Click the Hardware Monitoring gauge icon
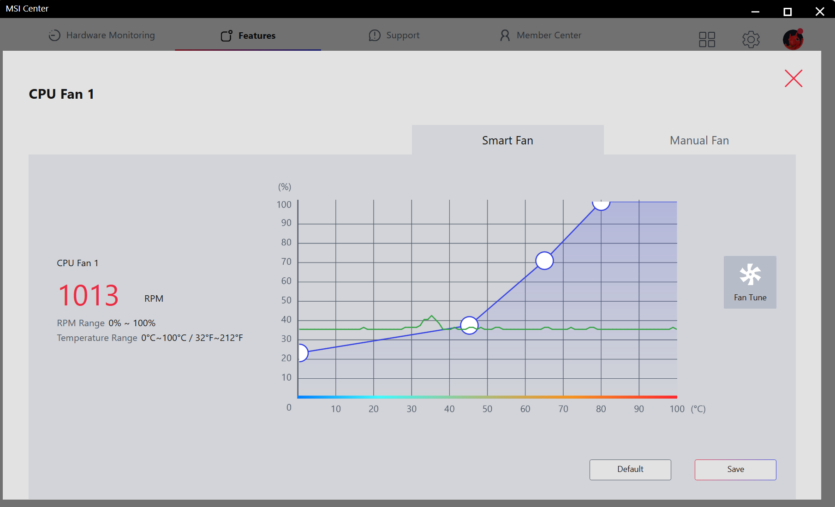Image resolution: width=835 pixels, height=507 pixels. [x=54, y=35]
